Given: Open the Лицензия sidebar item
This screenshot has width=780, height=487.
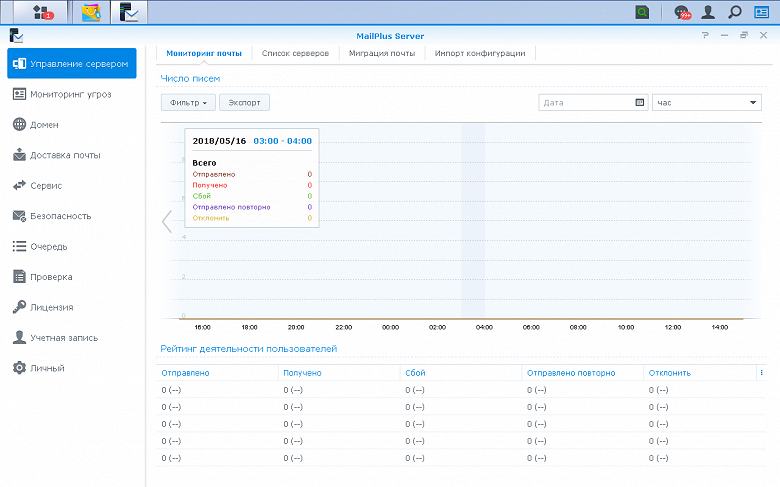Looking at the screenshot, I should pos(51,307).
